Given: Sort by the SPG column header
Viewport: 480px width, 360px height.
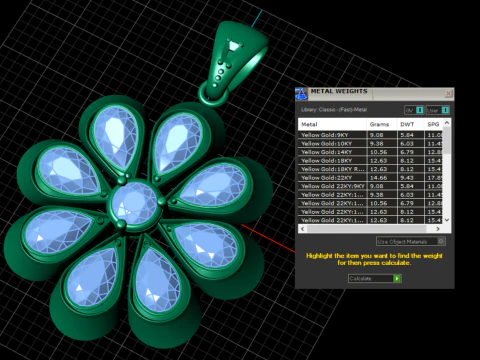Looking at the screenshot, I should [x=434, y=124].
